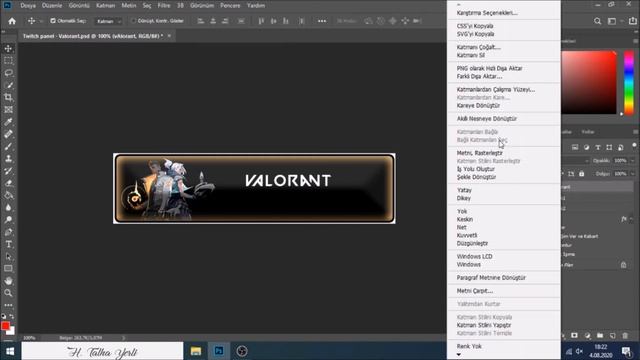Select the Eraser tool
Screen dimensions: 640x360
click(8, 183)
